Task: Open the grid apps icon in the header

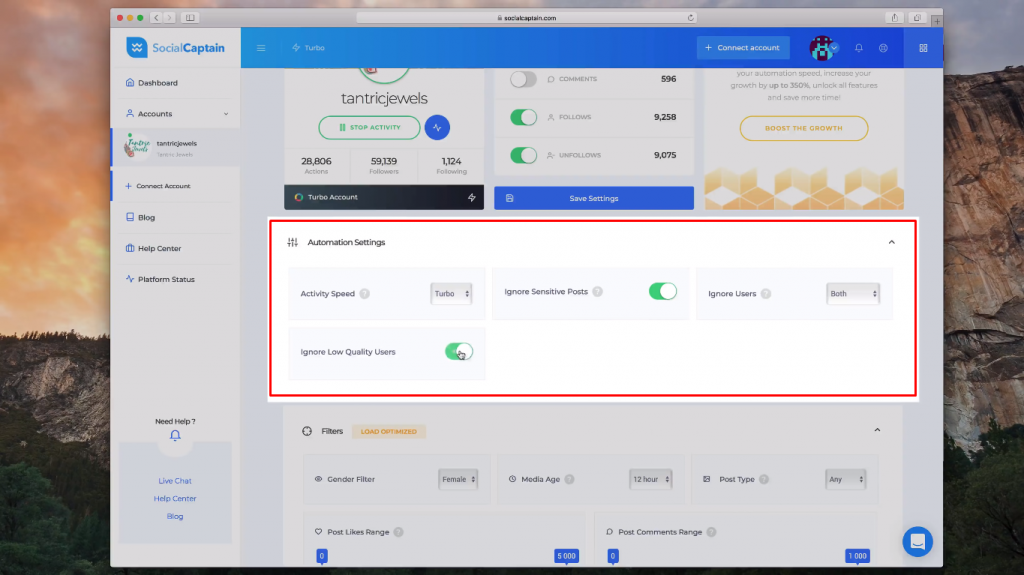Action: 923,48
